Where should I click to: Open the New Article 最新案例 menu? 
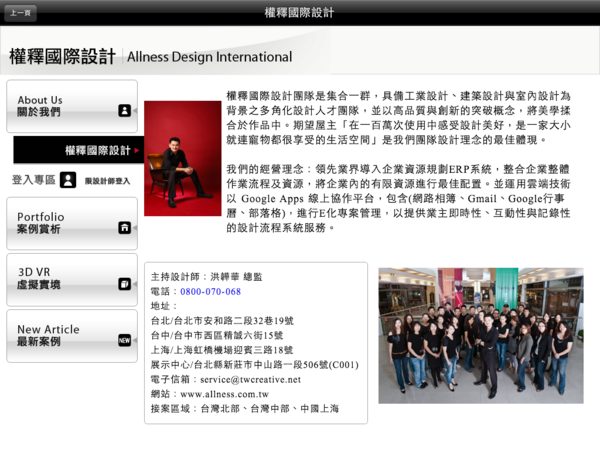72,336
